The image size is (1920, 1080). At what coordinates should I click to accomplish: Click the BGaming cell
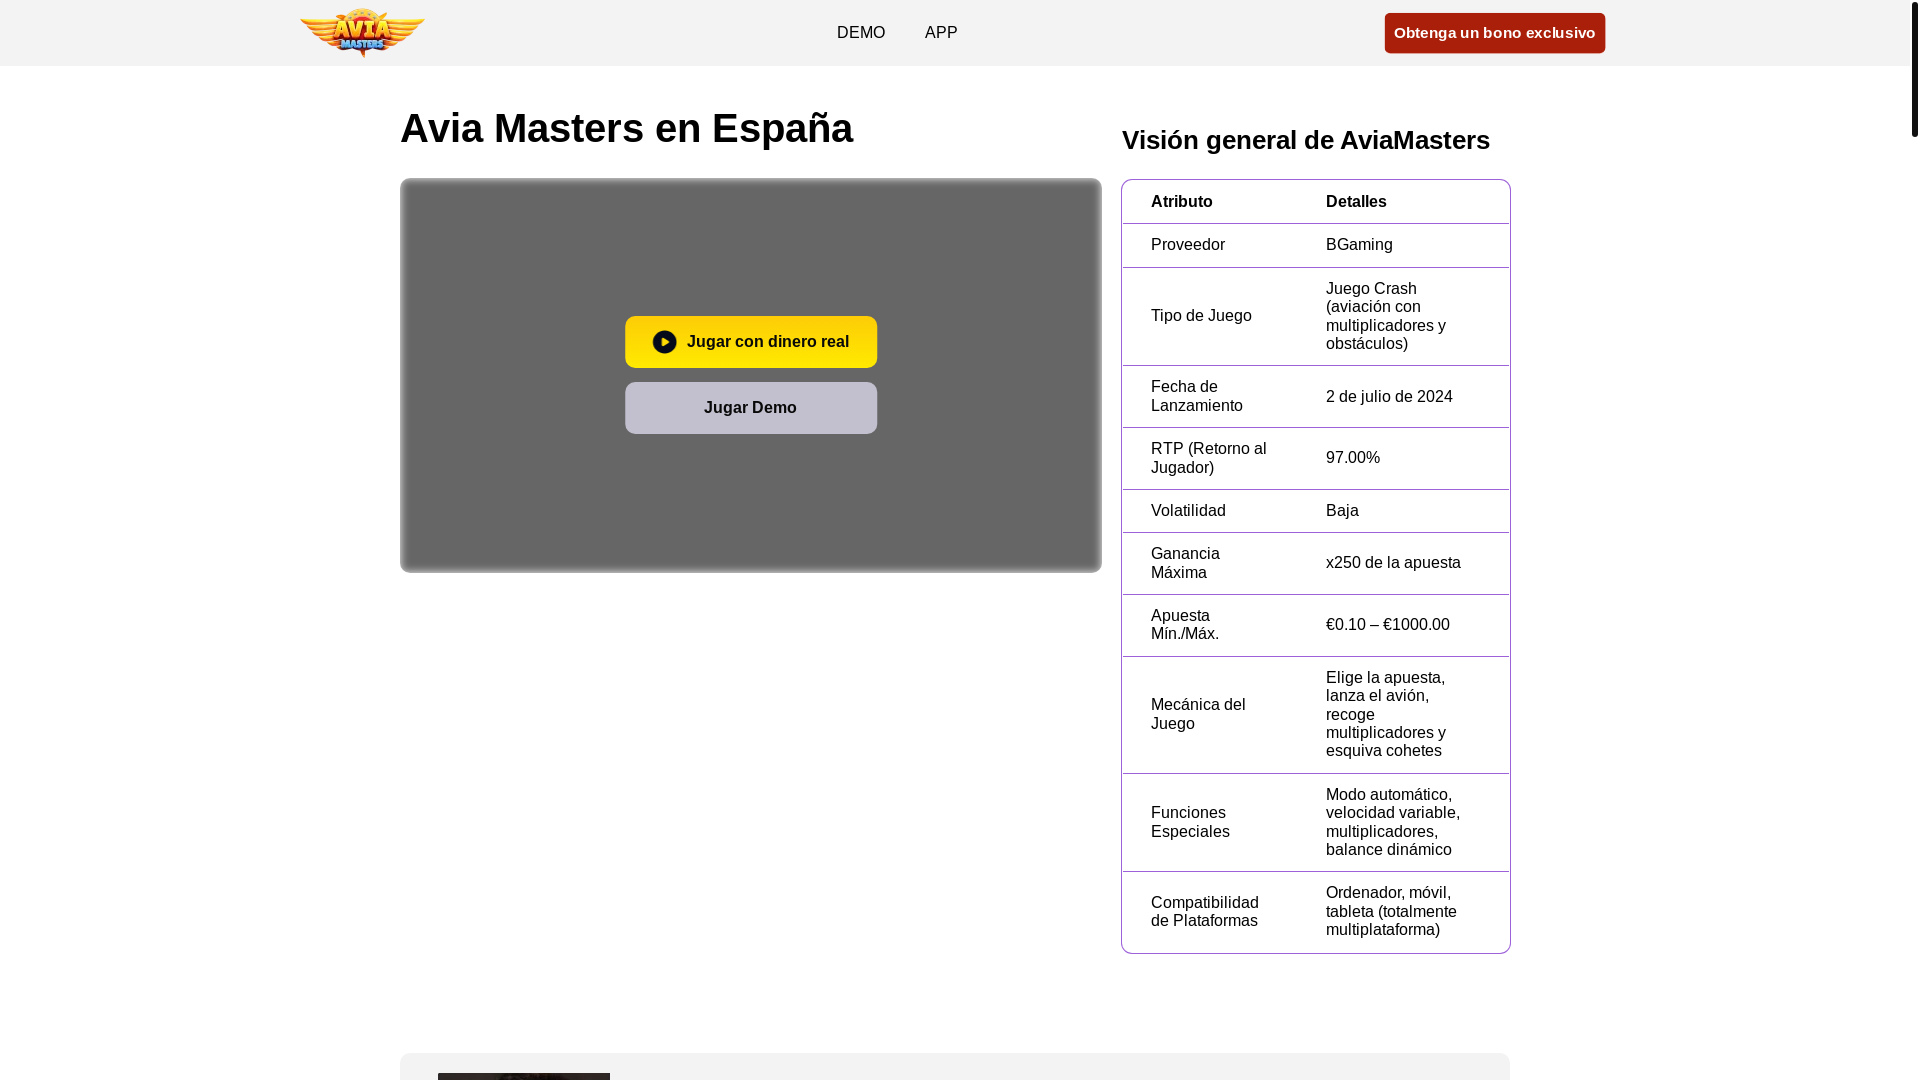[1359, 245]
